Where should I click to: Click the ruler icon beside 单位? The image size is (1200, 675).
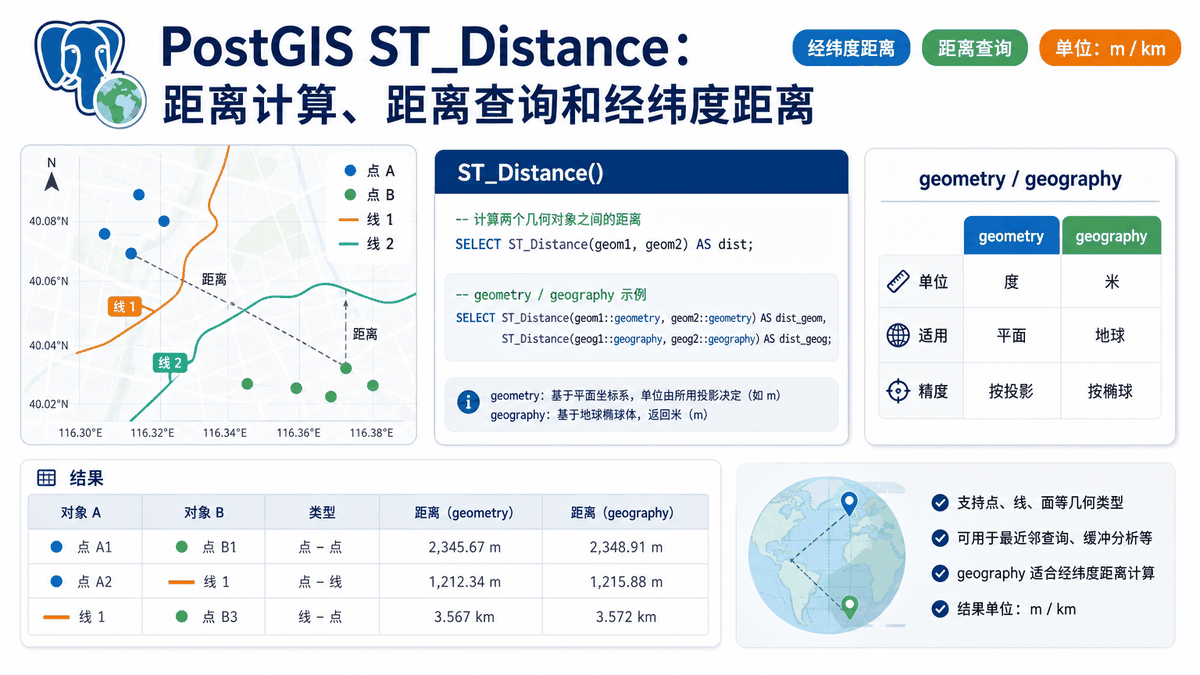point(898,282)
